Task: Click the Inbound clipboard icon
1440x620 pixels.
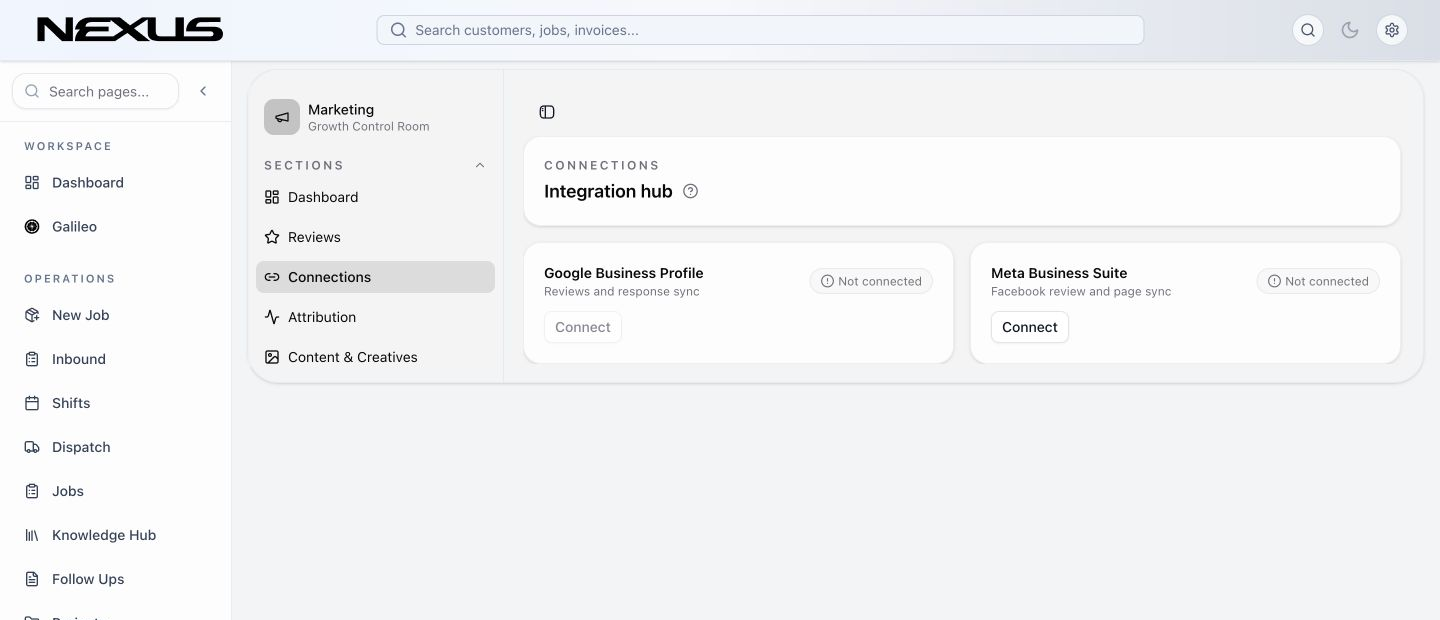Action: pos(32,359)
